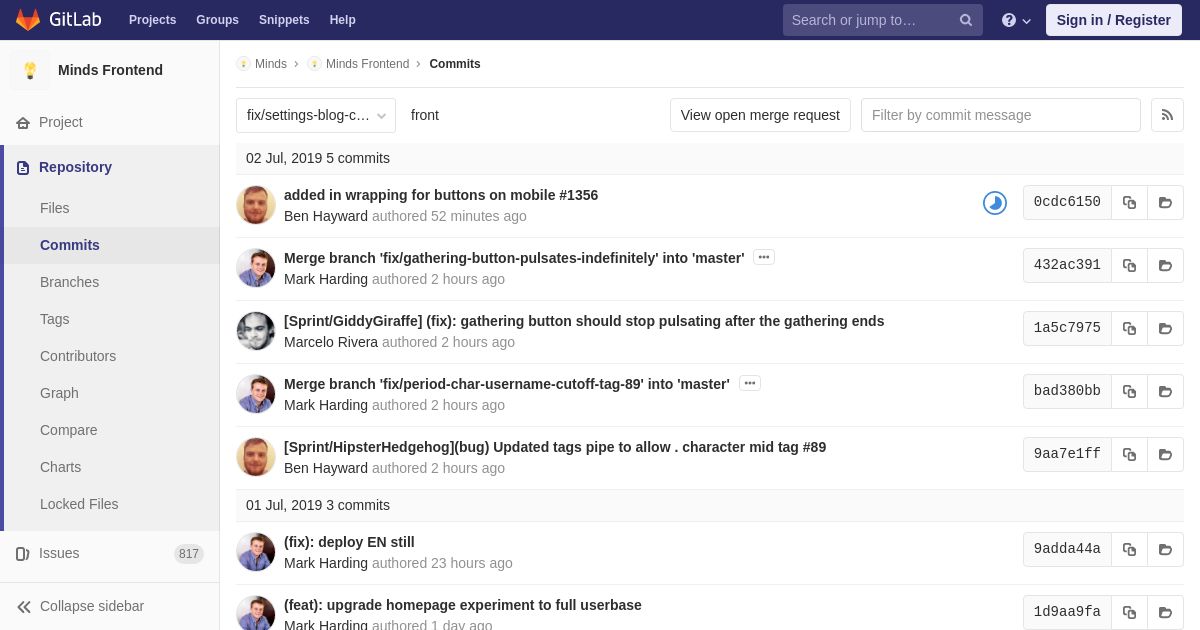
Task: Copy commit SHA bad380bb
Action: tap(1129, 391)
